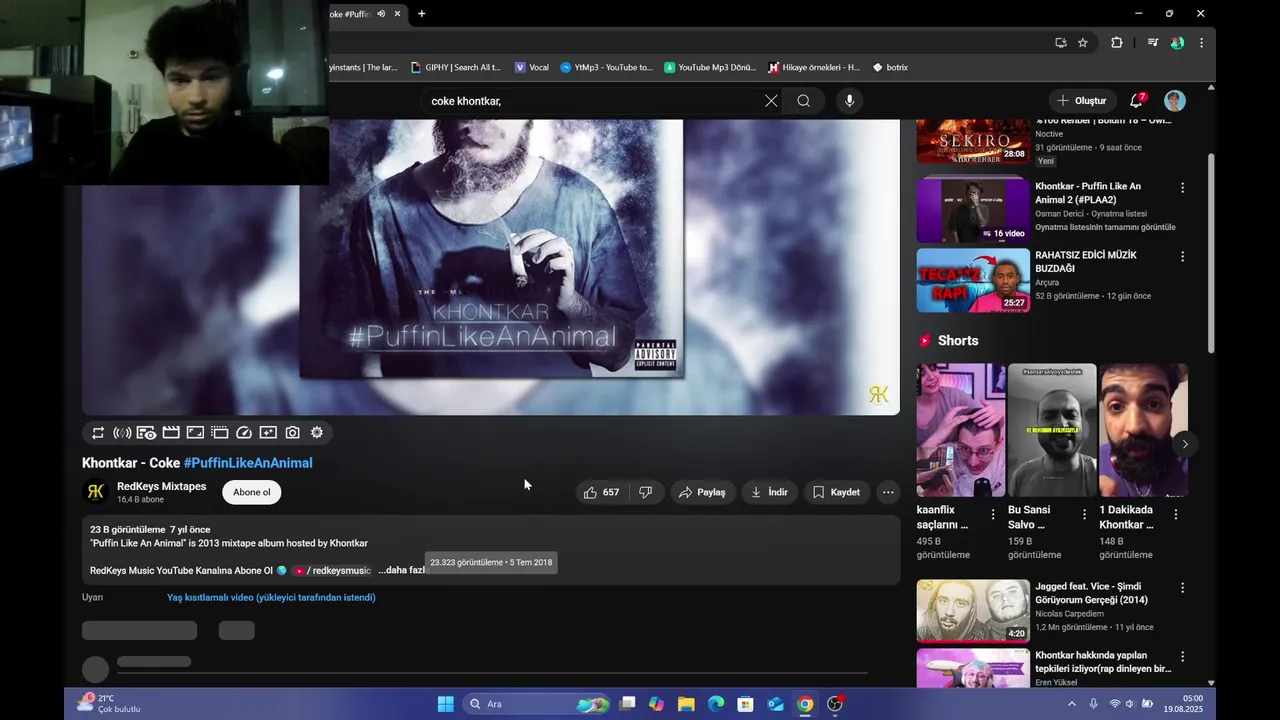Open a new tab with plus button
Screen dimensions: 1280x720
(x=422, y=14)
